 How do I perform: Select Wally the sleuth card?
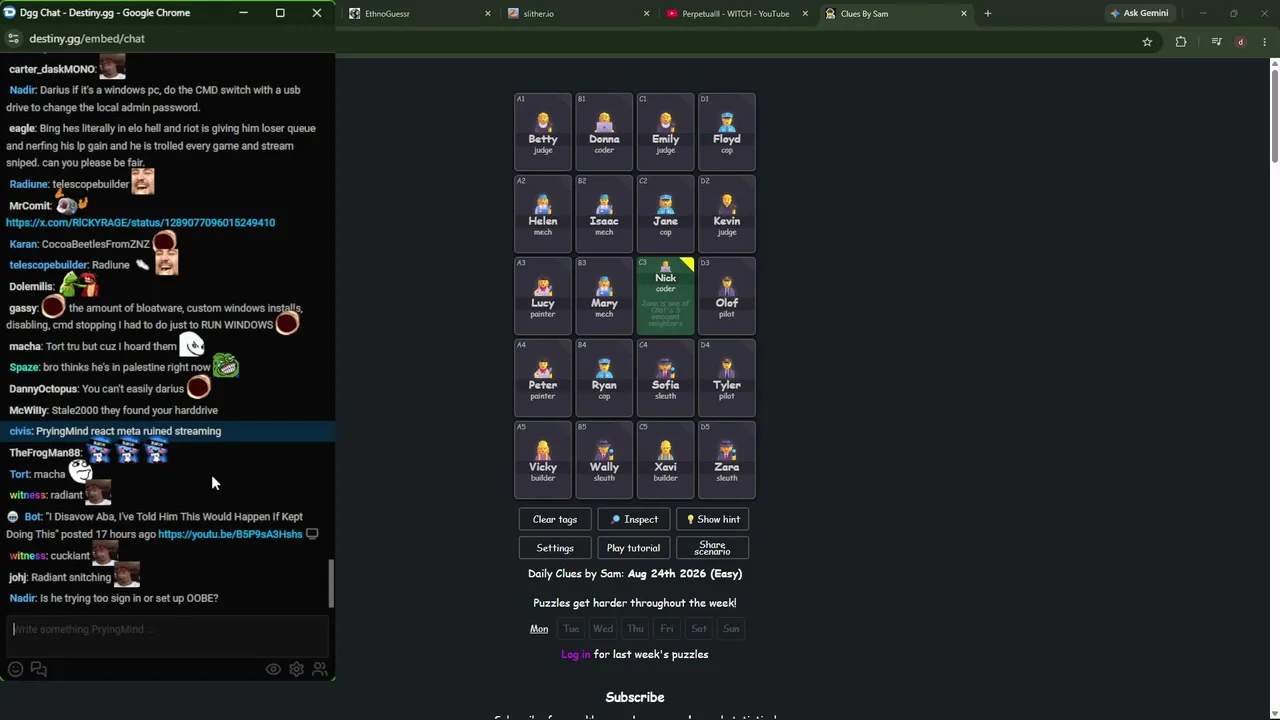coord(604,459)
